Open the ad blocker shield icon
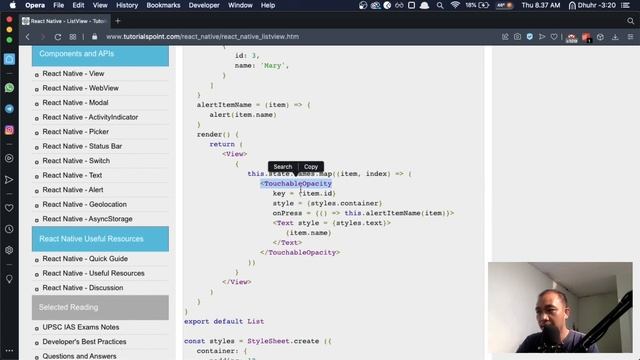Image resolution: width=640 pixels, height=360 pixels. (529, 37)
